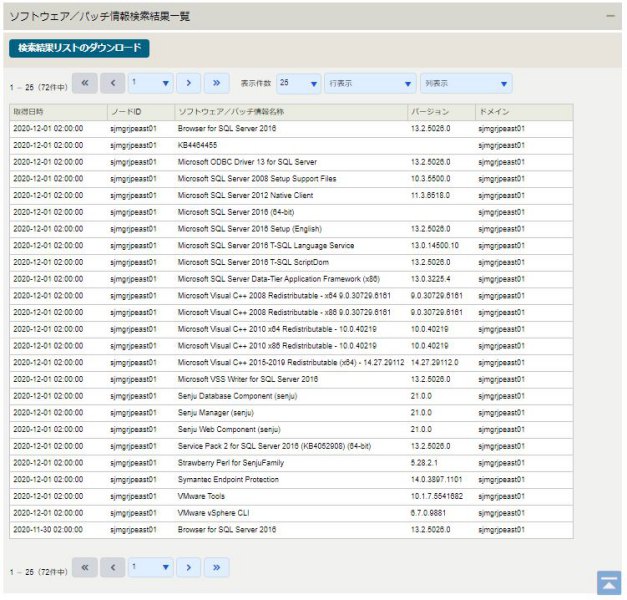This screenshot has height=600, width=627.
Task: Go to next page using bottom pagination
Action: coord(188,567)
